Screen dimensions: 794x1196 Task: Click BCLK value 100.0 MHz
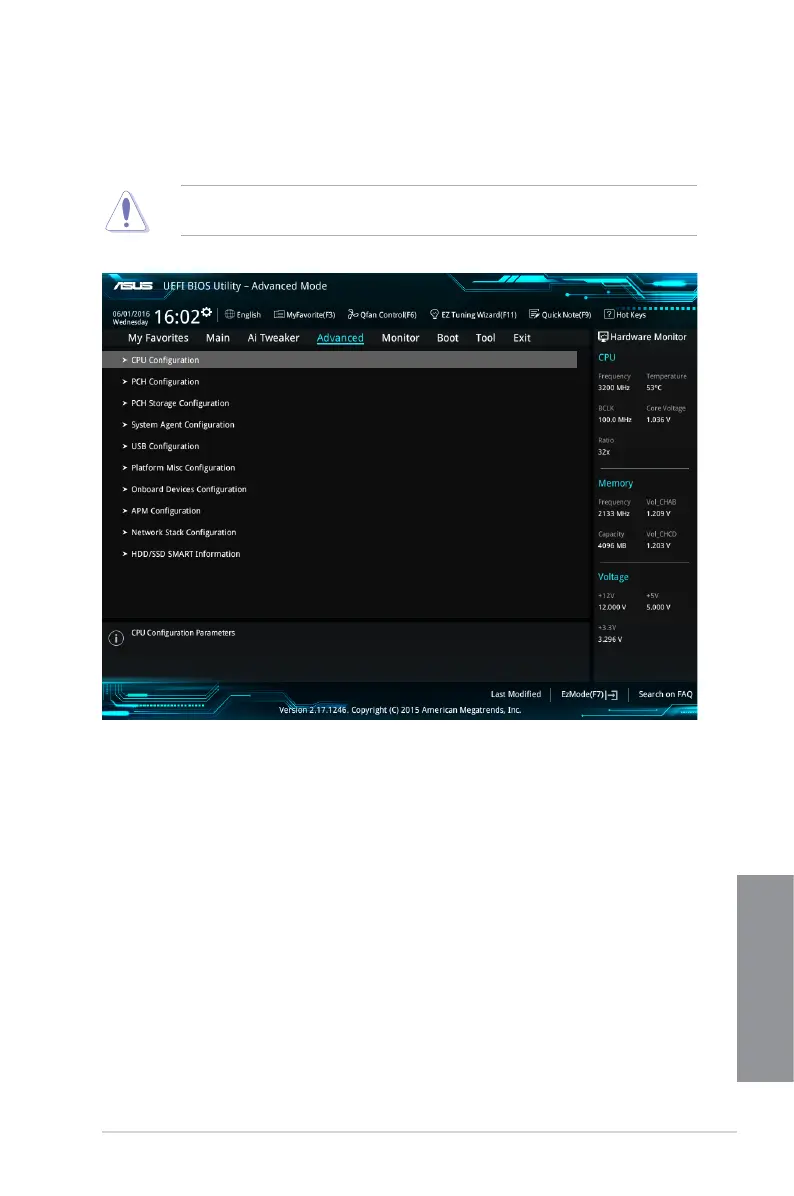click(x=615, y=420)
